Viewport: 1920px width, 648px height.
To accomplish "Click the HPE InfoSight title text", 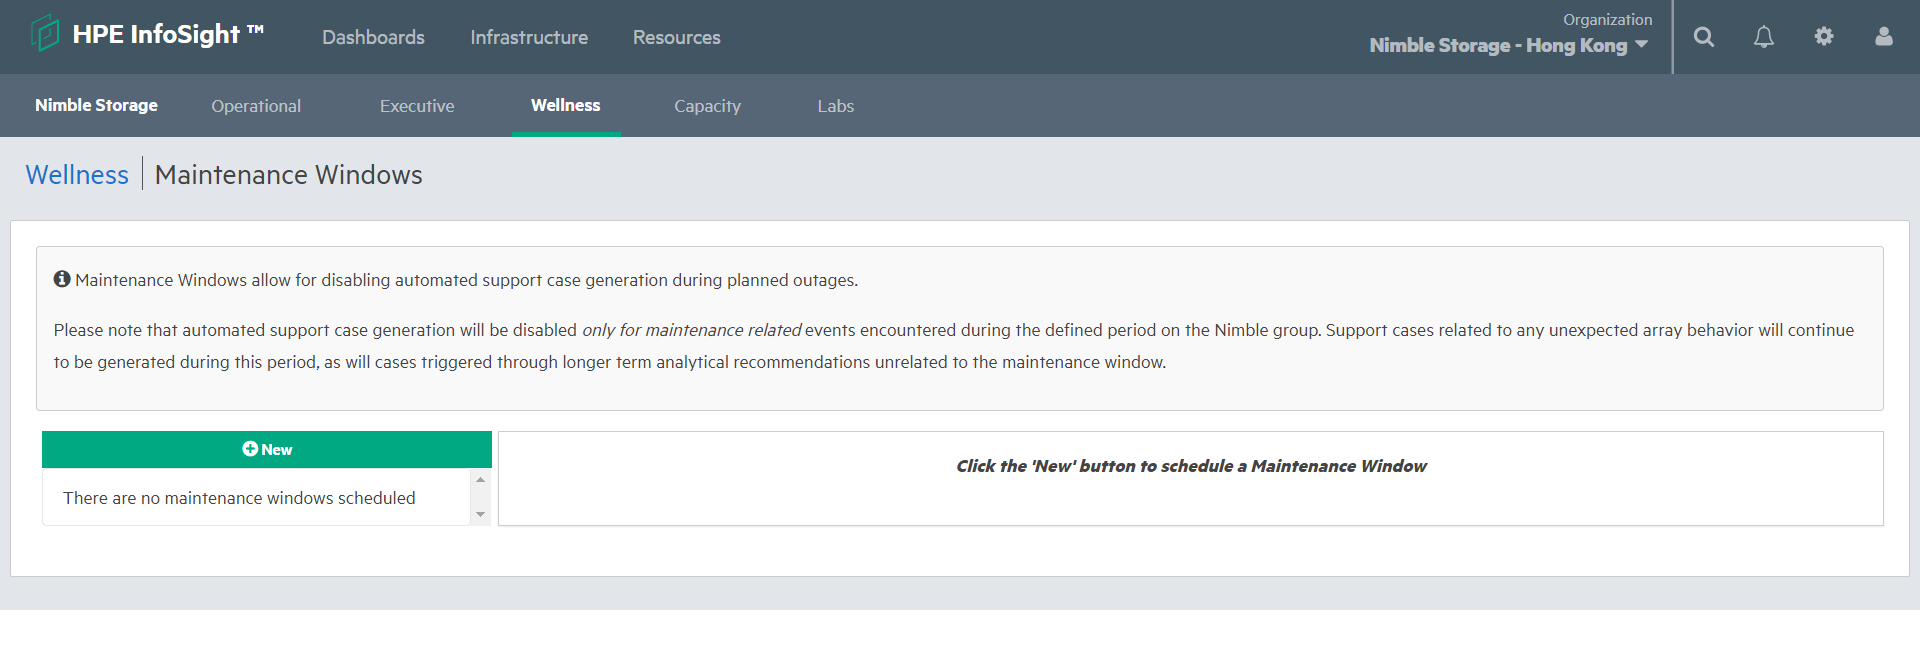I will (x=168, y=35).
